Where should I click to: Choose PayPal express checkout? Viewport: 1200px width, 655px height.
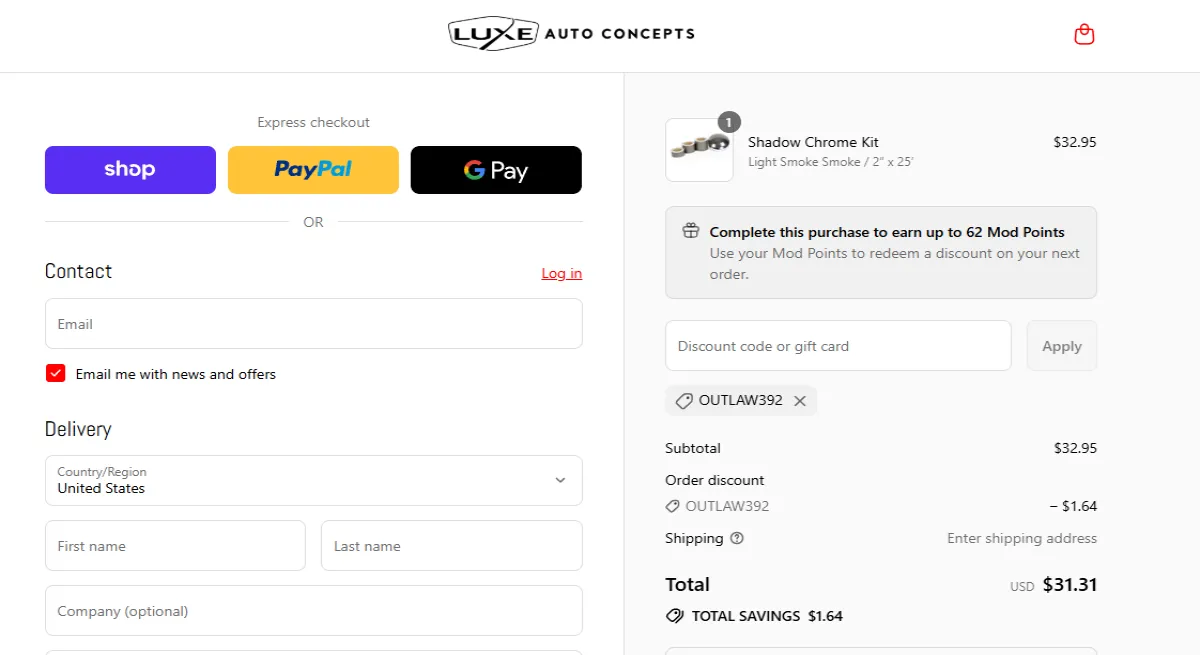point(313,170)
